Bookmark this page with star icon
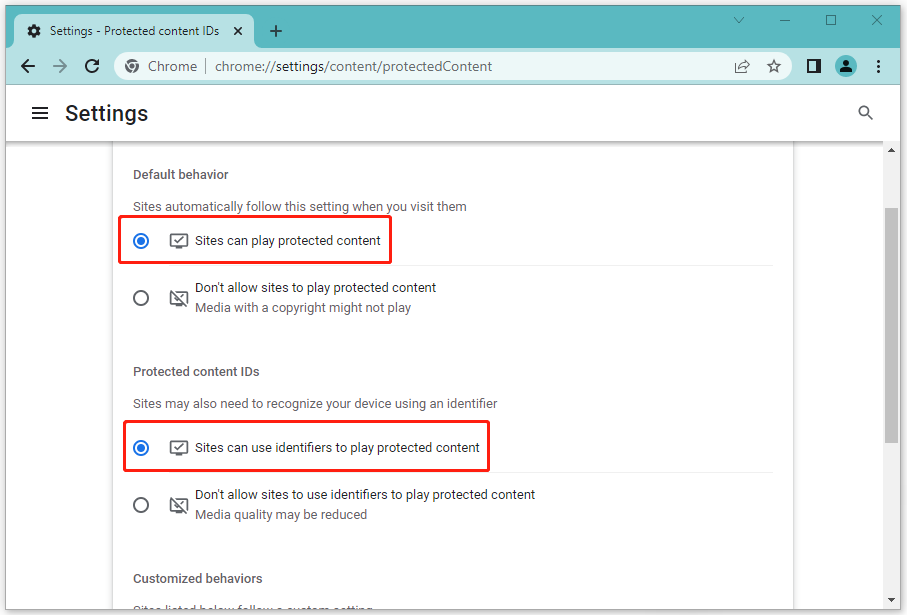The image size is (907, 615). point(773,66)
